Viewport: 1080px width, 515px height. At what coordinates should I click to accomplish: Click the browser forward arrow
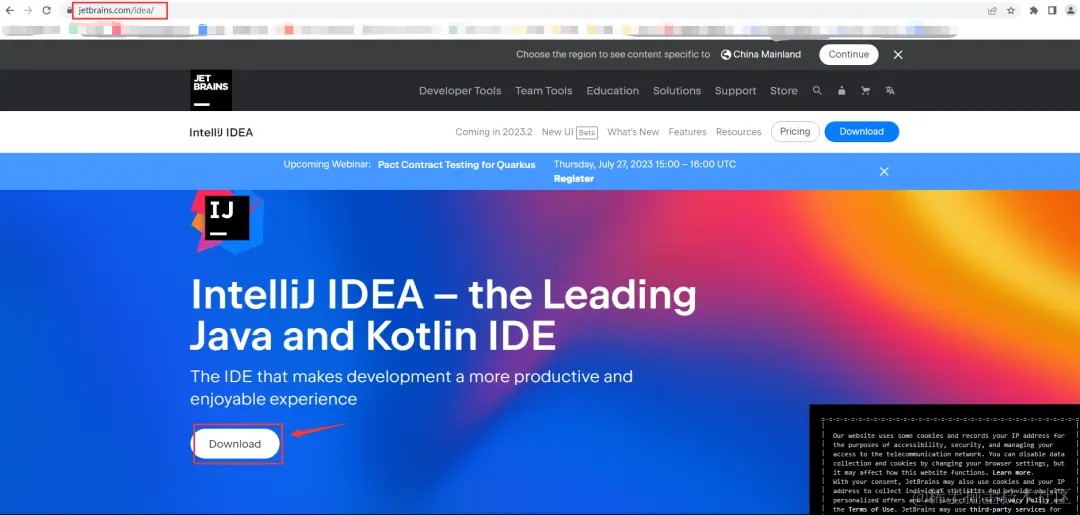[x=28, y=10]
